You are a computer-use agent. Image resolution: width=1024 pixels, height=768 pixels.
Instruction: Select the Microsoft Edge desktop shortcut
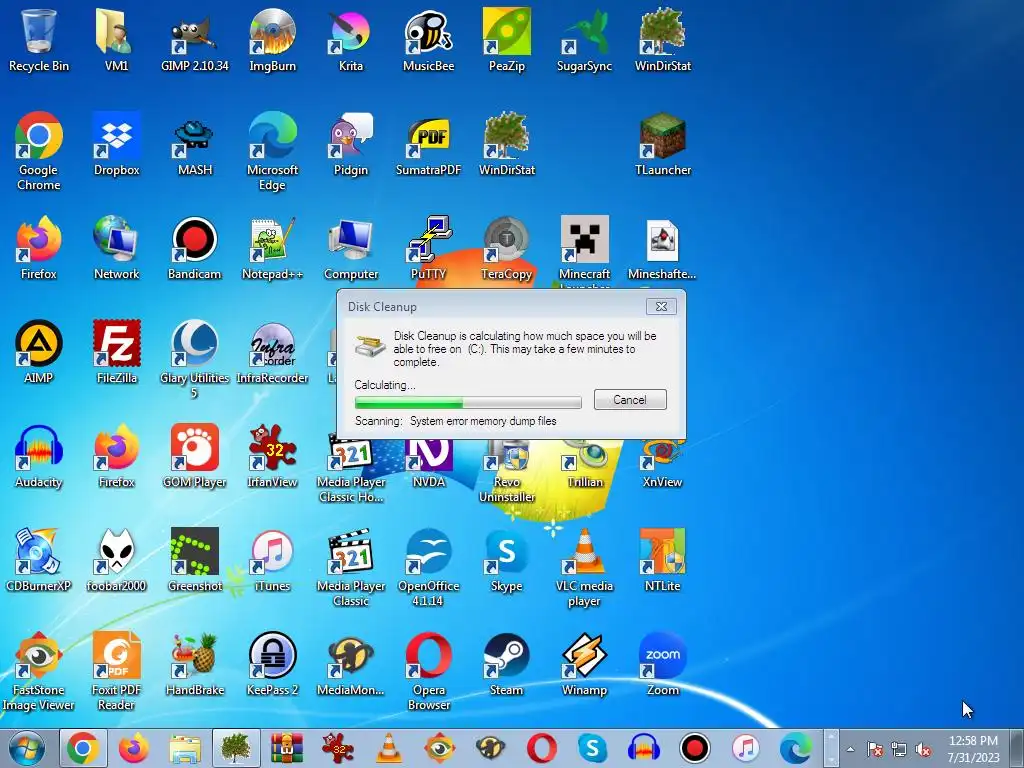click(272, 152)
